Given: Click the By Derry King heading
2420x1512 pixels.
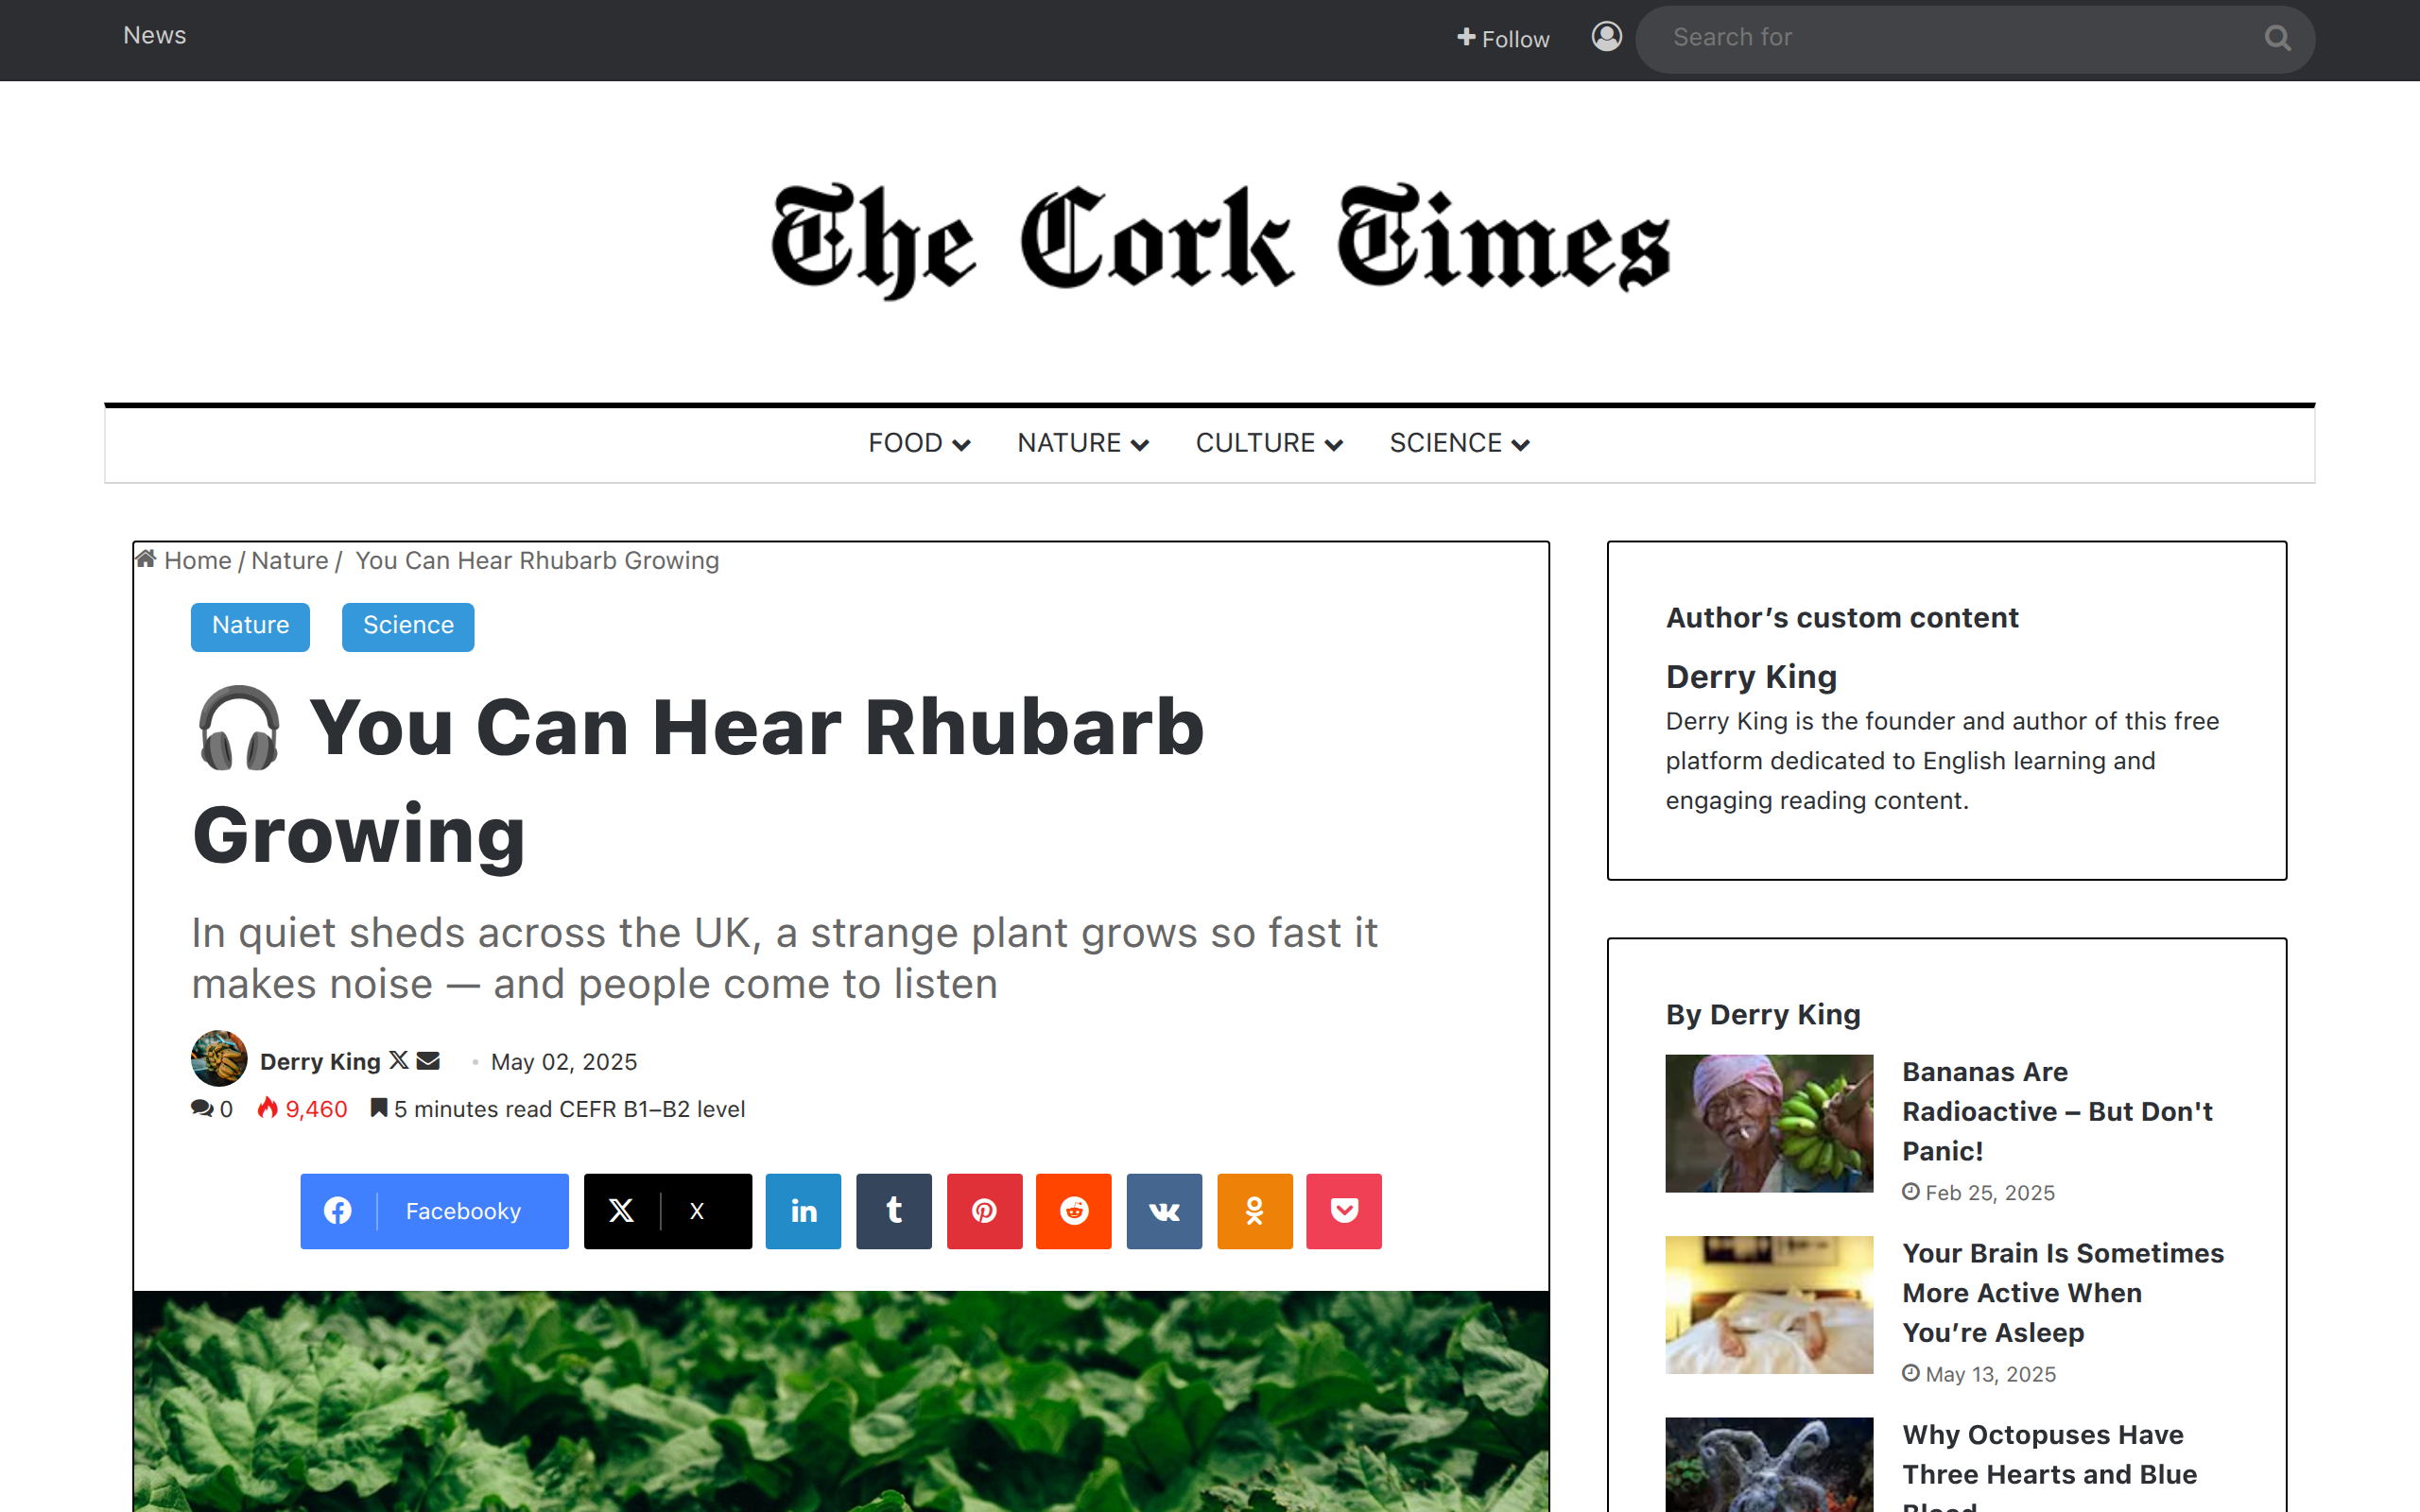Looking at the screenshot, I should 1763,1014.
